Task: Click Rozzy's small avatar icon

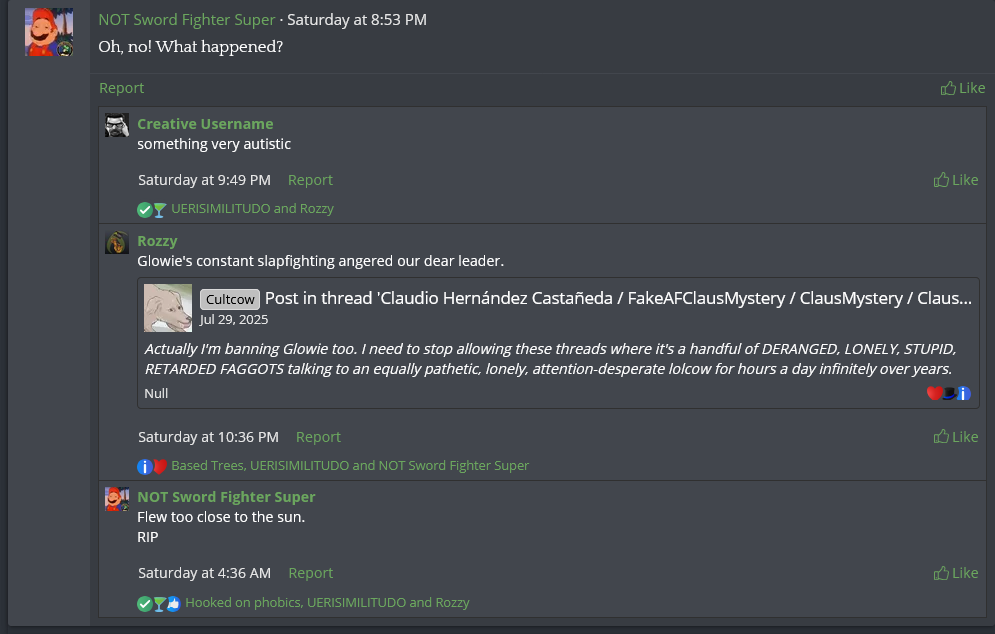Action: (117, 242)
